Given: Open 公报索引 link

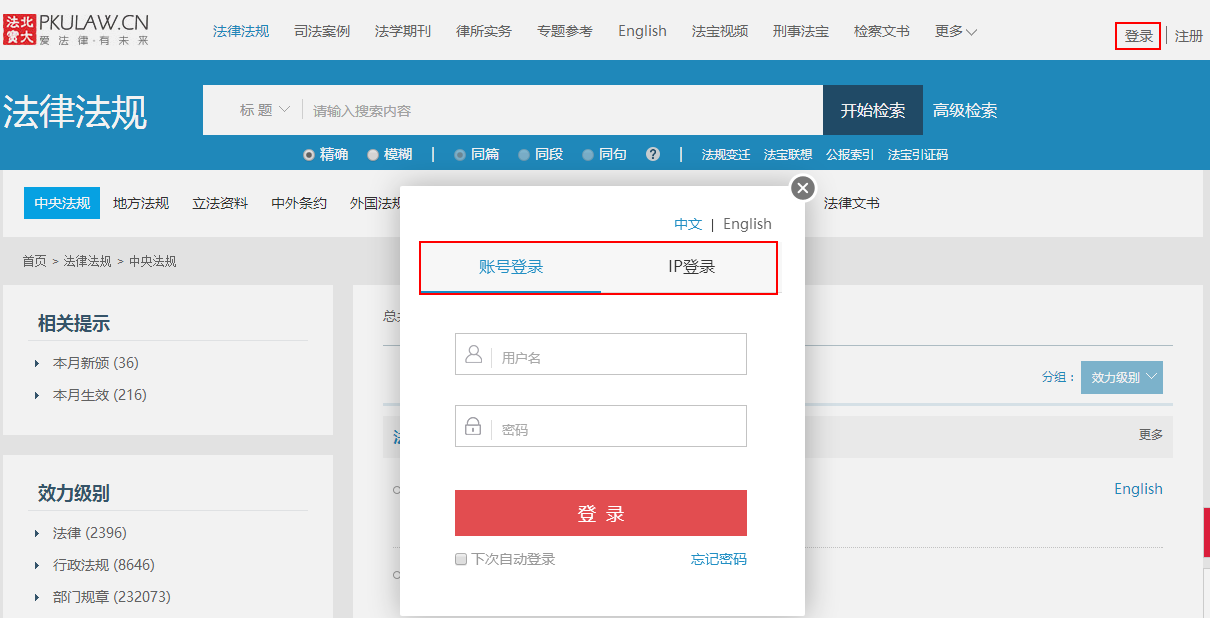Looking at the screenshot, I should click(x=850, y=155).
